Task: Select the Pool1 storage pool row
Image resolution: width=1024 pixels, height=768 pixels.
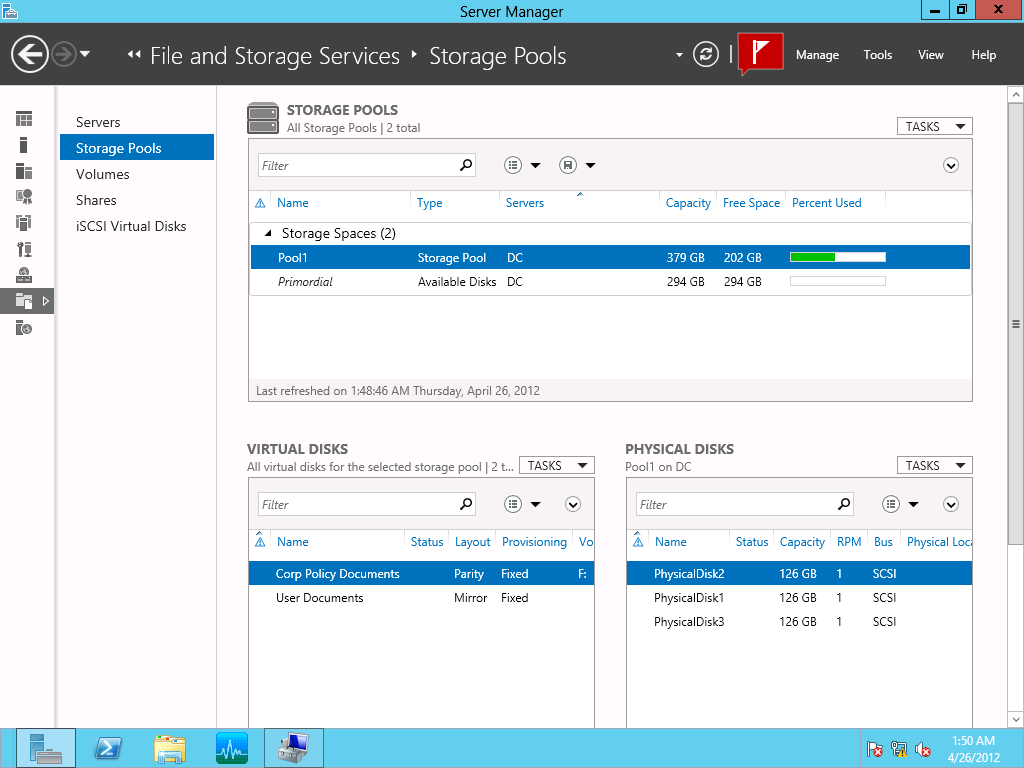Action: click(610, 257)
